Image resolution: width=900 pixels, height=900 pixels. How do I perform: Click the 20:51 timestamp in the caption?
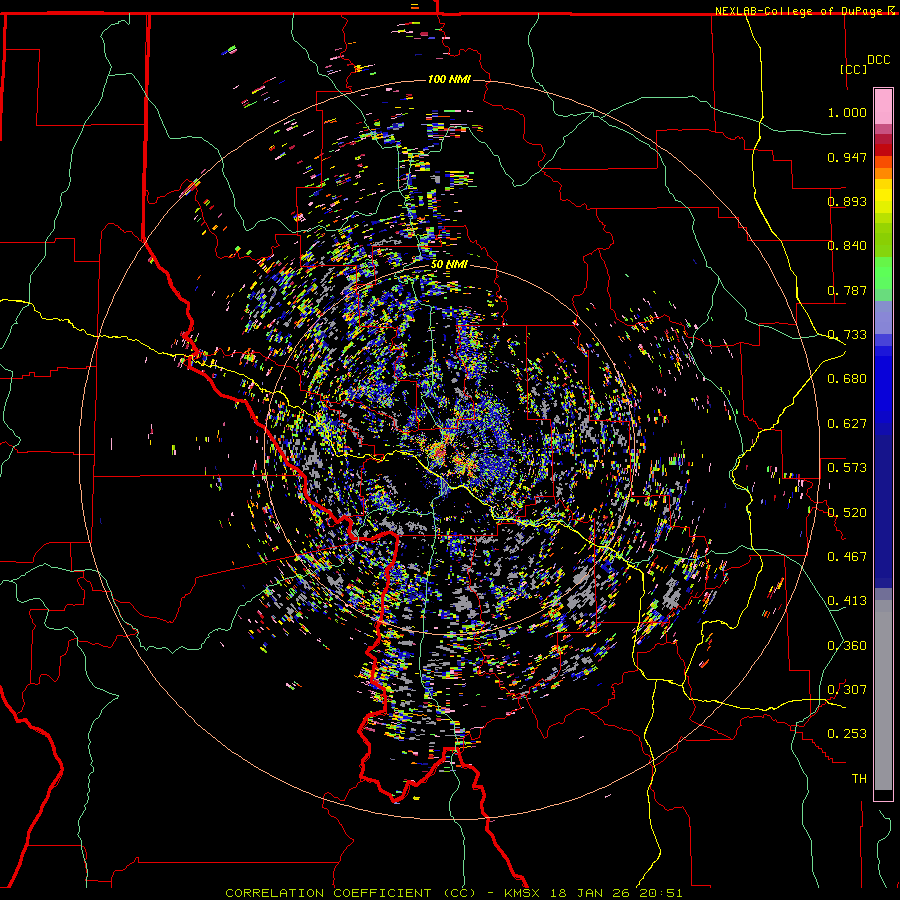point(661,893)
